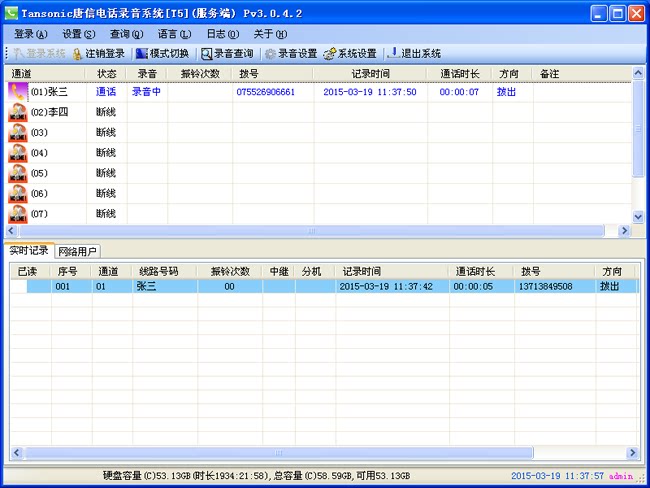Click the 退出系统 toolbar label
The width and height of the screenshot is (650, 488).
421,54
